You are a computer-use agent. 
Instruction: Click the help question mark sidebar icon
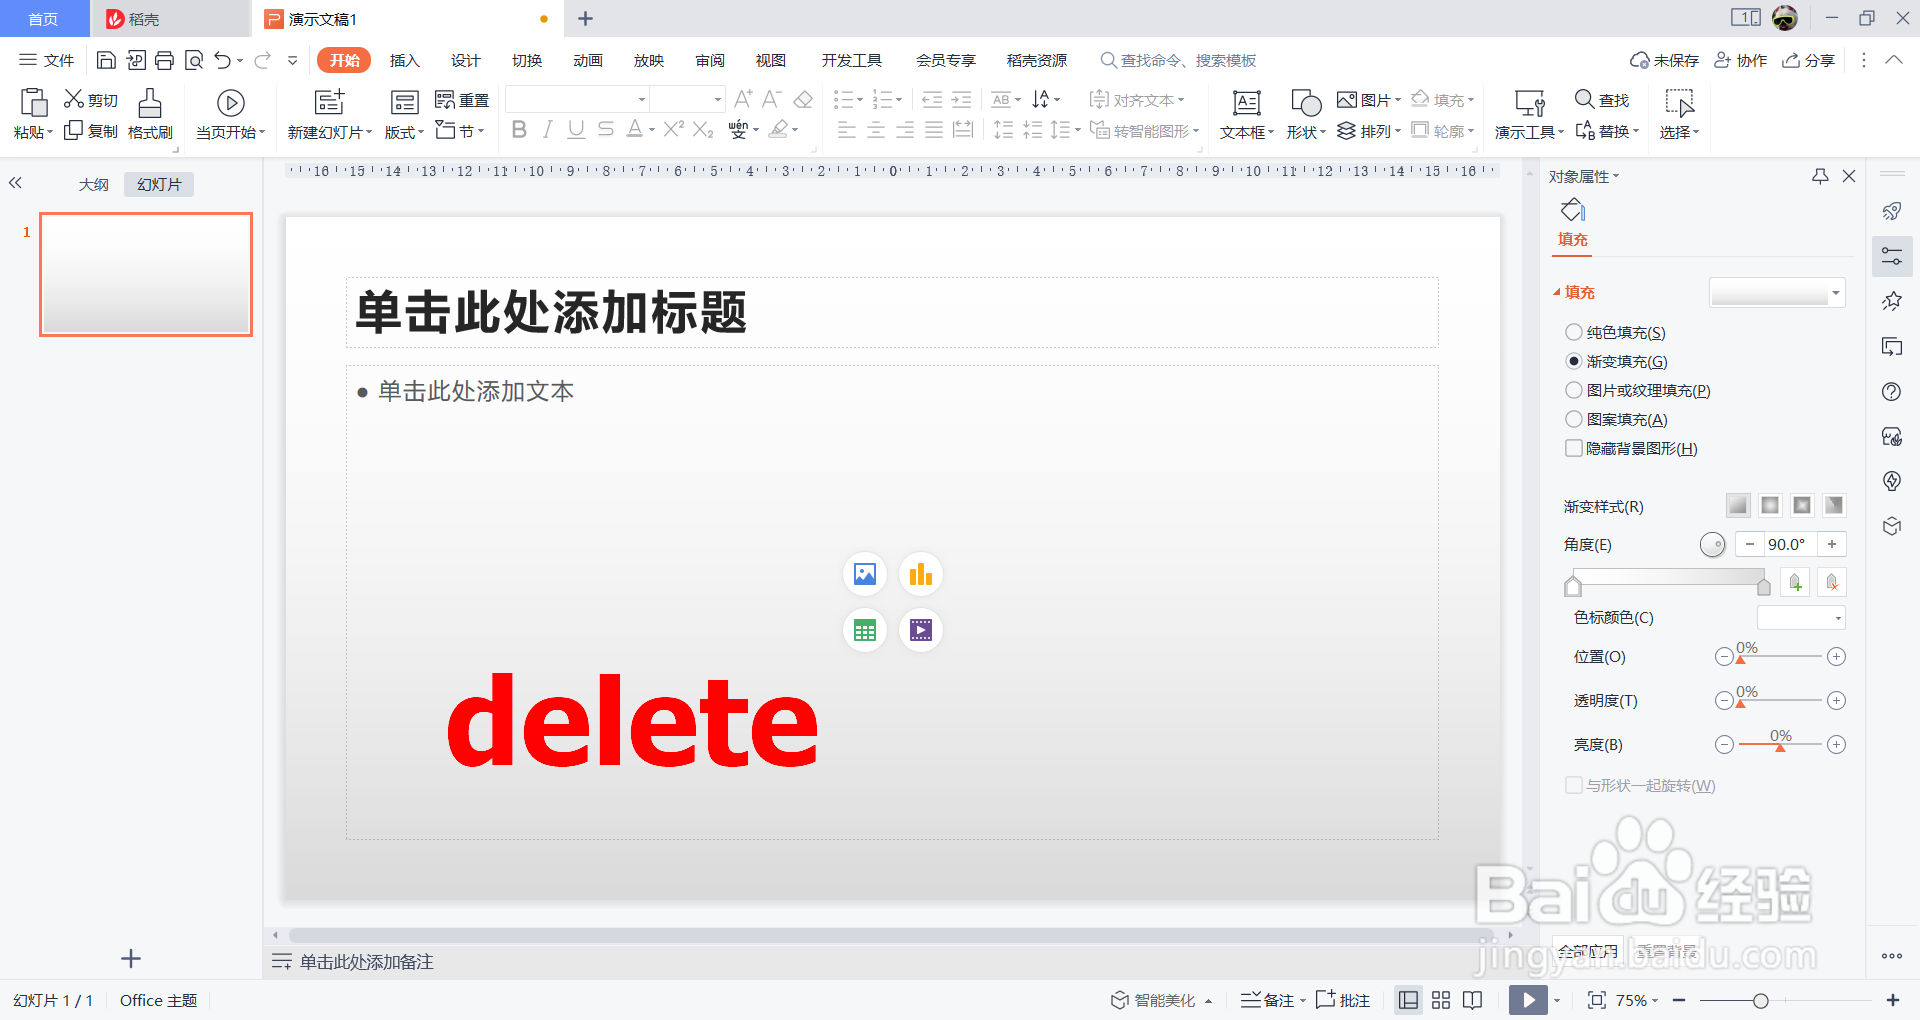[1892, 392]
